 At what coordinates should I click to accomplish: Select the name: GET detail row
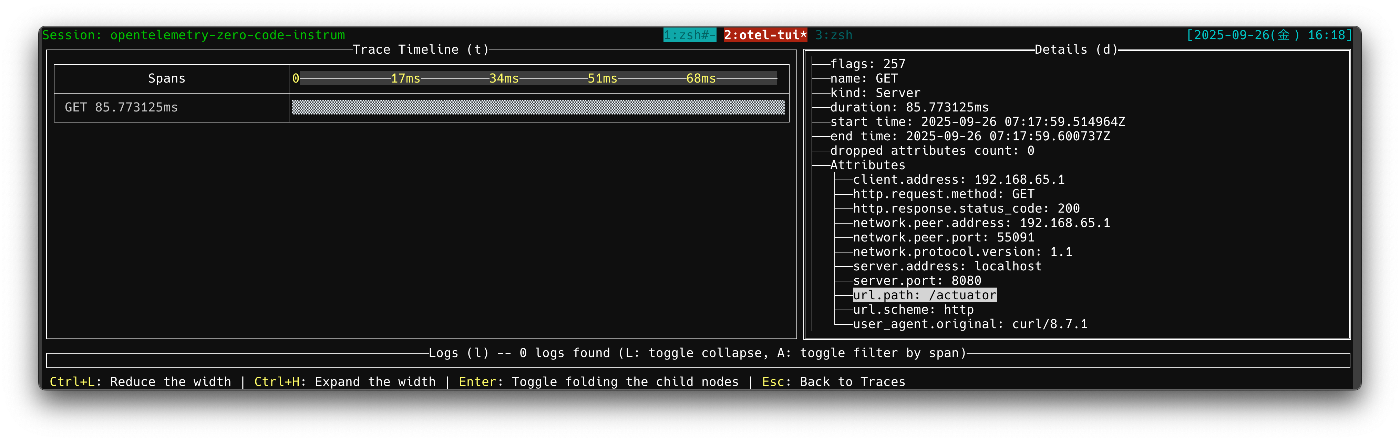click(x=864, y=78)
